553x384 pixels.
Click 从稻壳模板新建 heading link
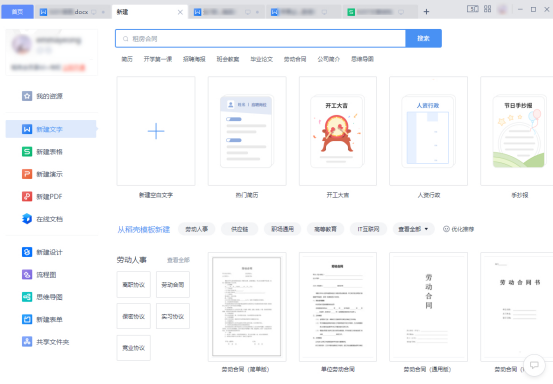(x=144, y=230)
